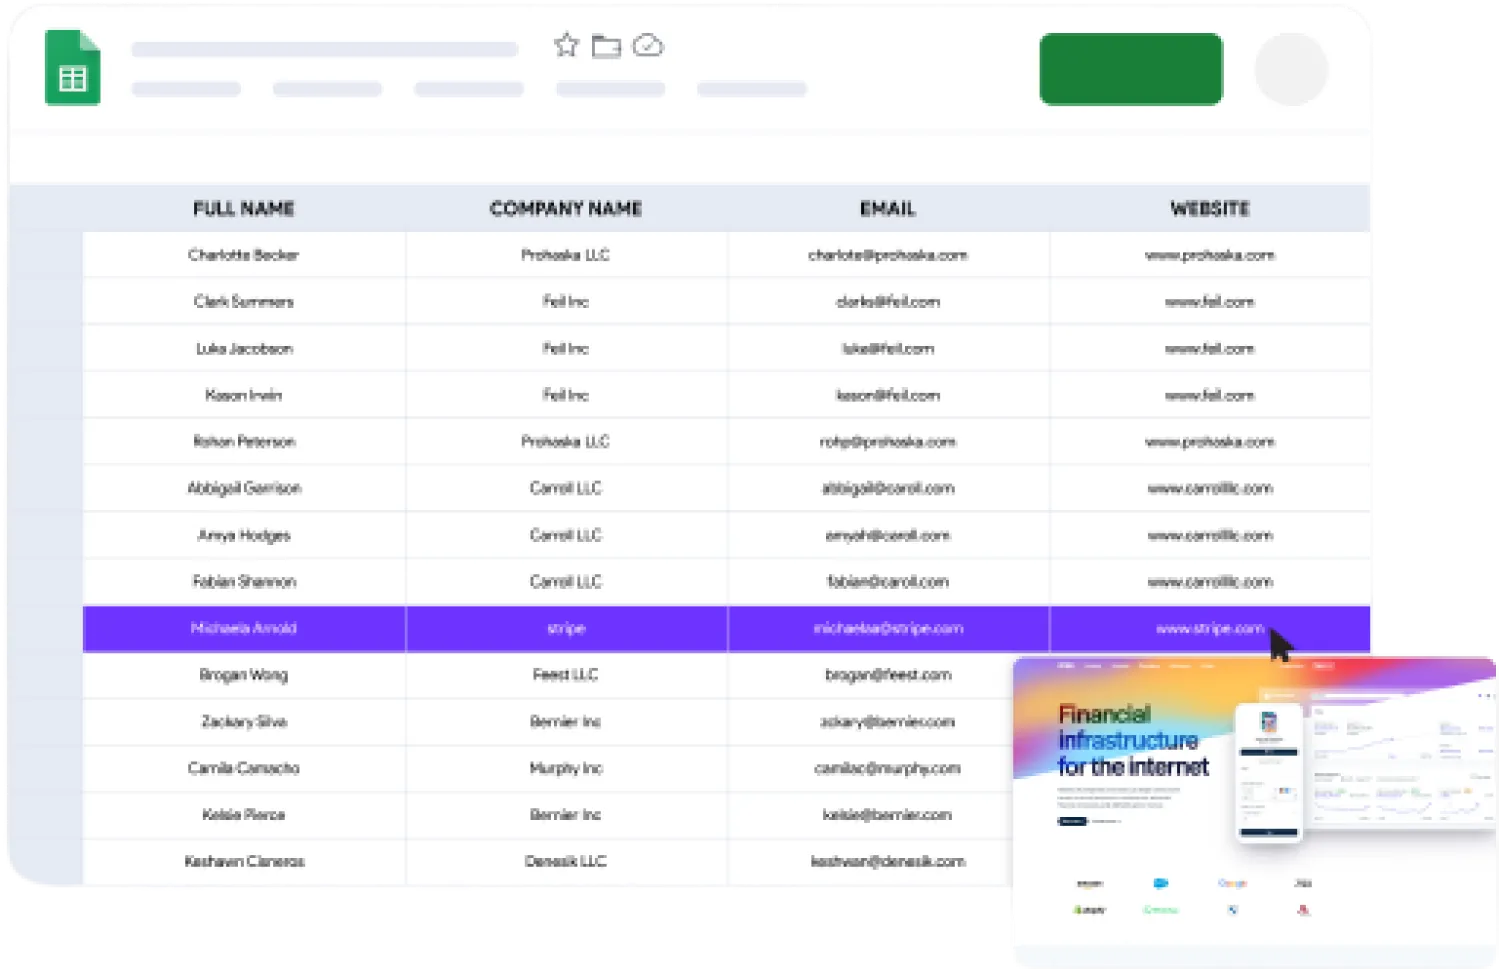Select the Murphy Inc company cell
The image size is (1500, 969).
(566, 768)
